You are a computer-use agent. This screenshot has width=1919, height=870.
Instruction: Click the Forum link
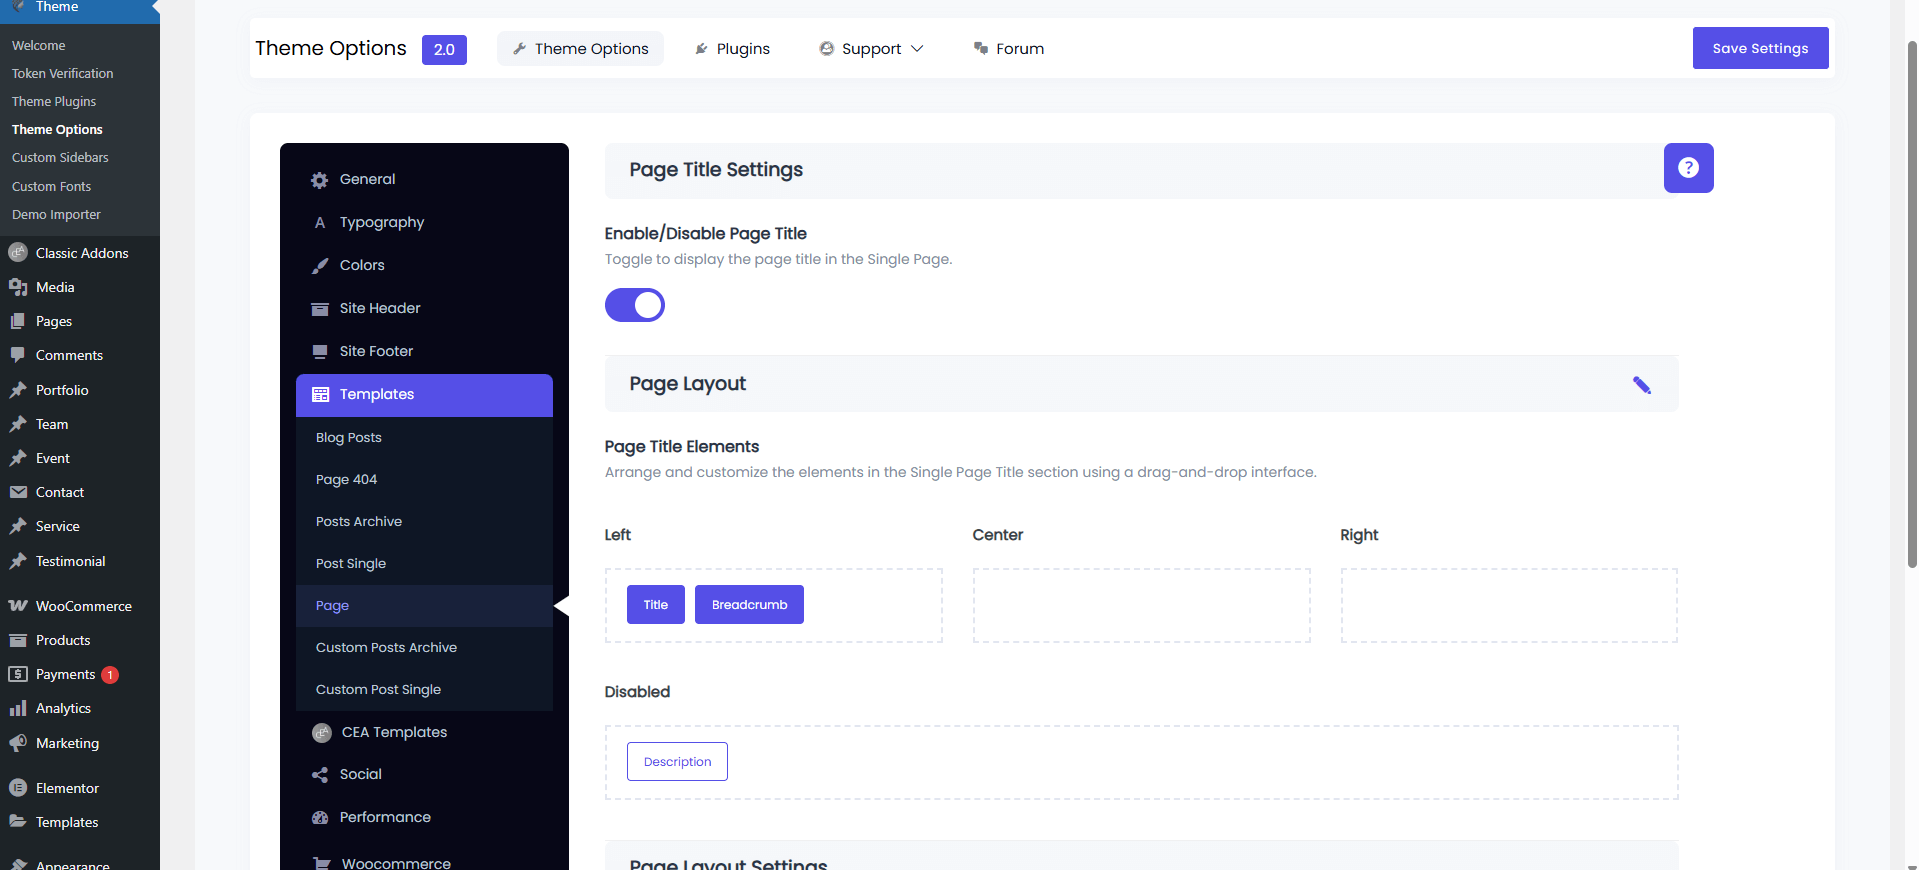point(1008,49)
